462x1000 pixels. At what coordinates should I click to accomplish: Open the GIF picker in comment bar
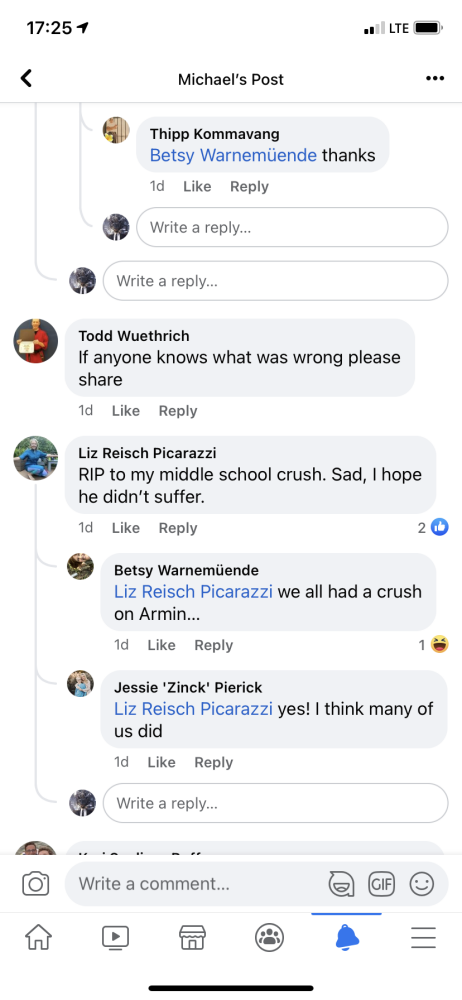coord(381,884)
